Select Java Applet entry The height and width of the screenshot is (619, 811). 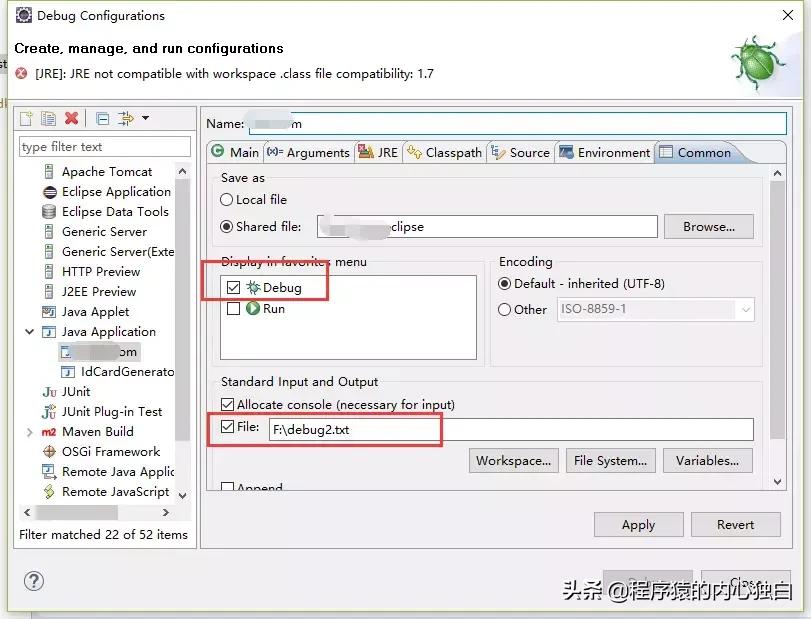tap(95, 312)
